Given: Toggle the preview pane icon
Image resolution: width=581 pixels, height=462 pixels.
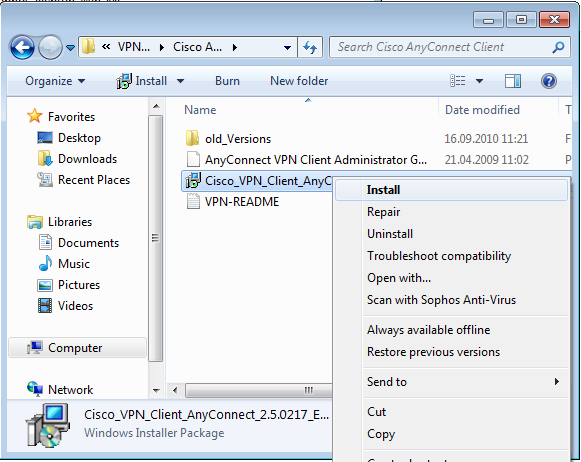Looking at the screenshot, I should (513, 81).
